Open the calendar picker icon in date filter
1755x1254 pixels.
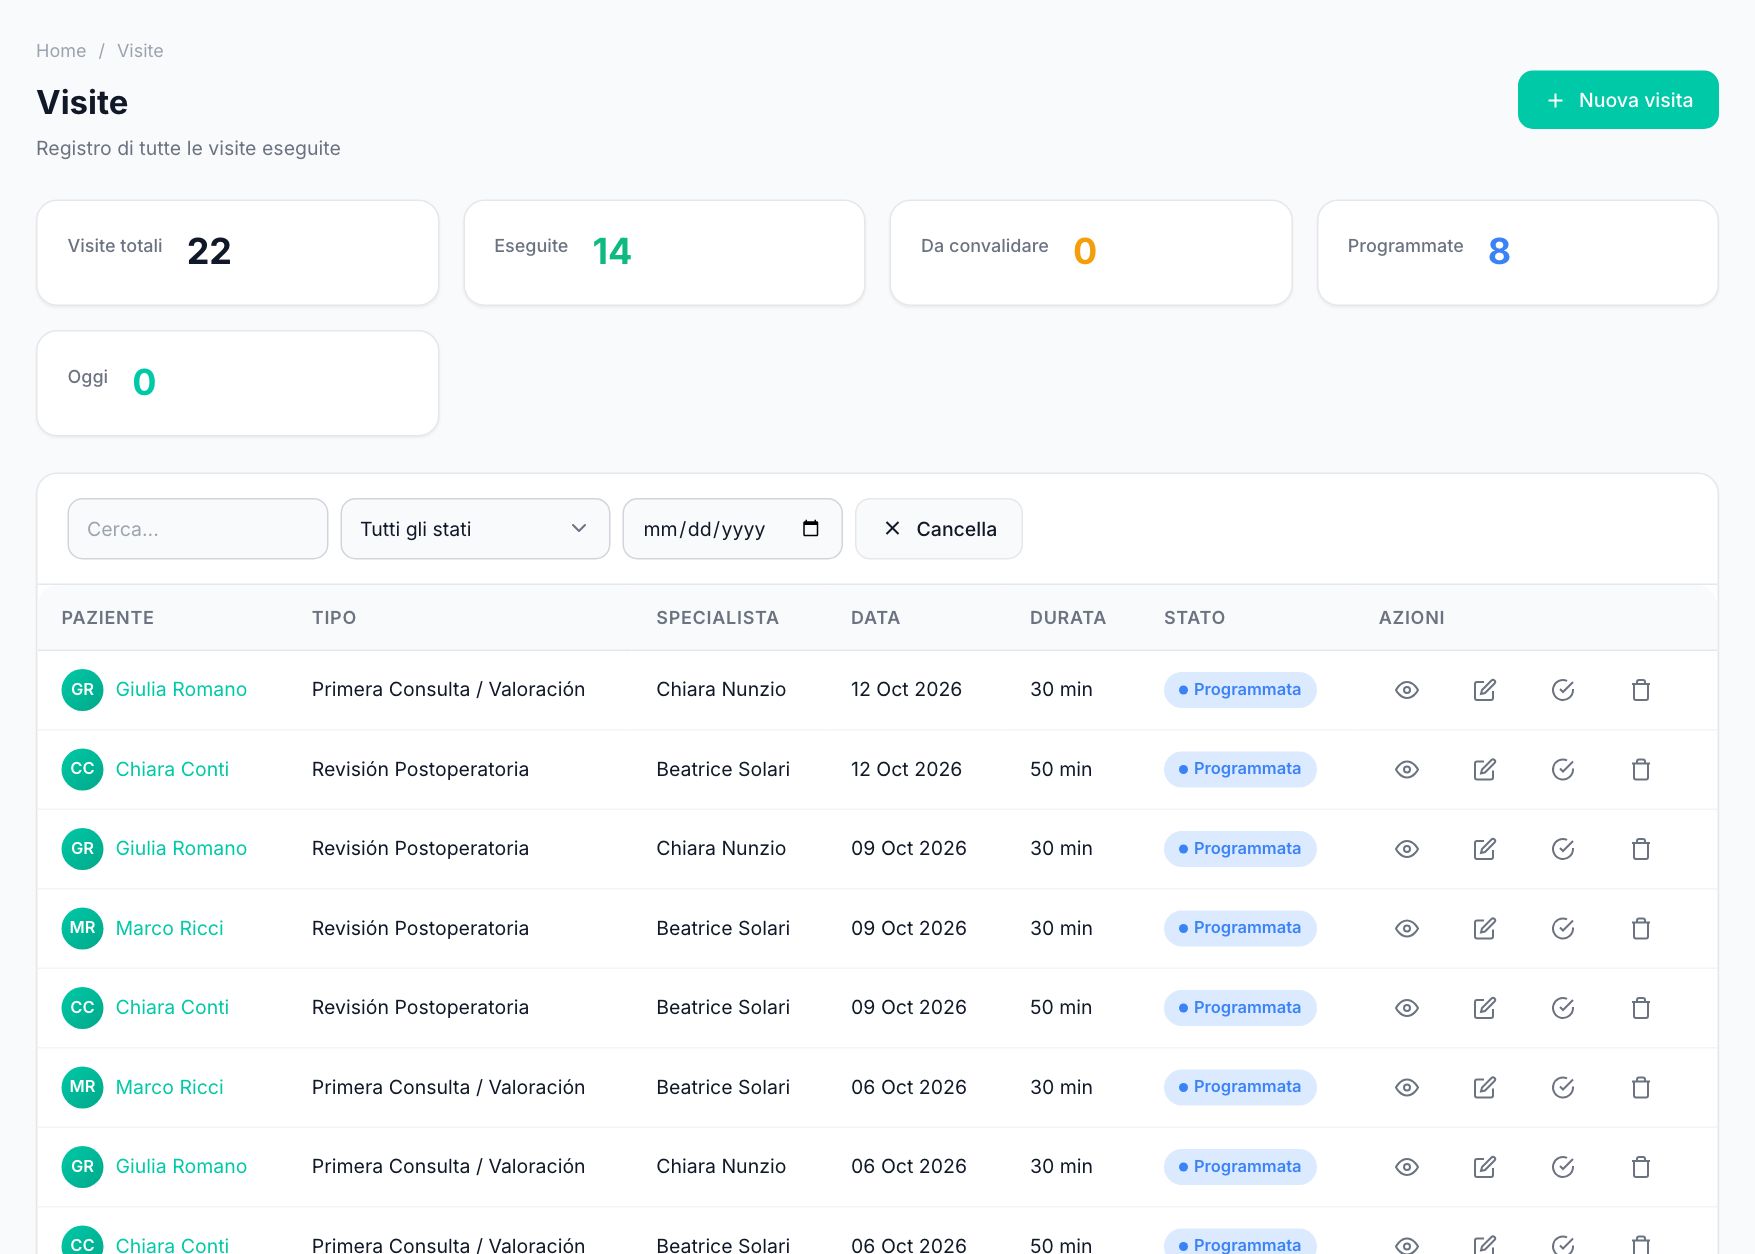pyautogui.click(x=810, y=528)
